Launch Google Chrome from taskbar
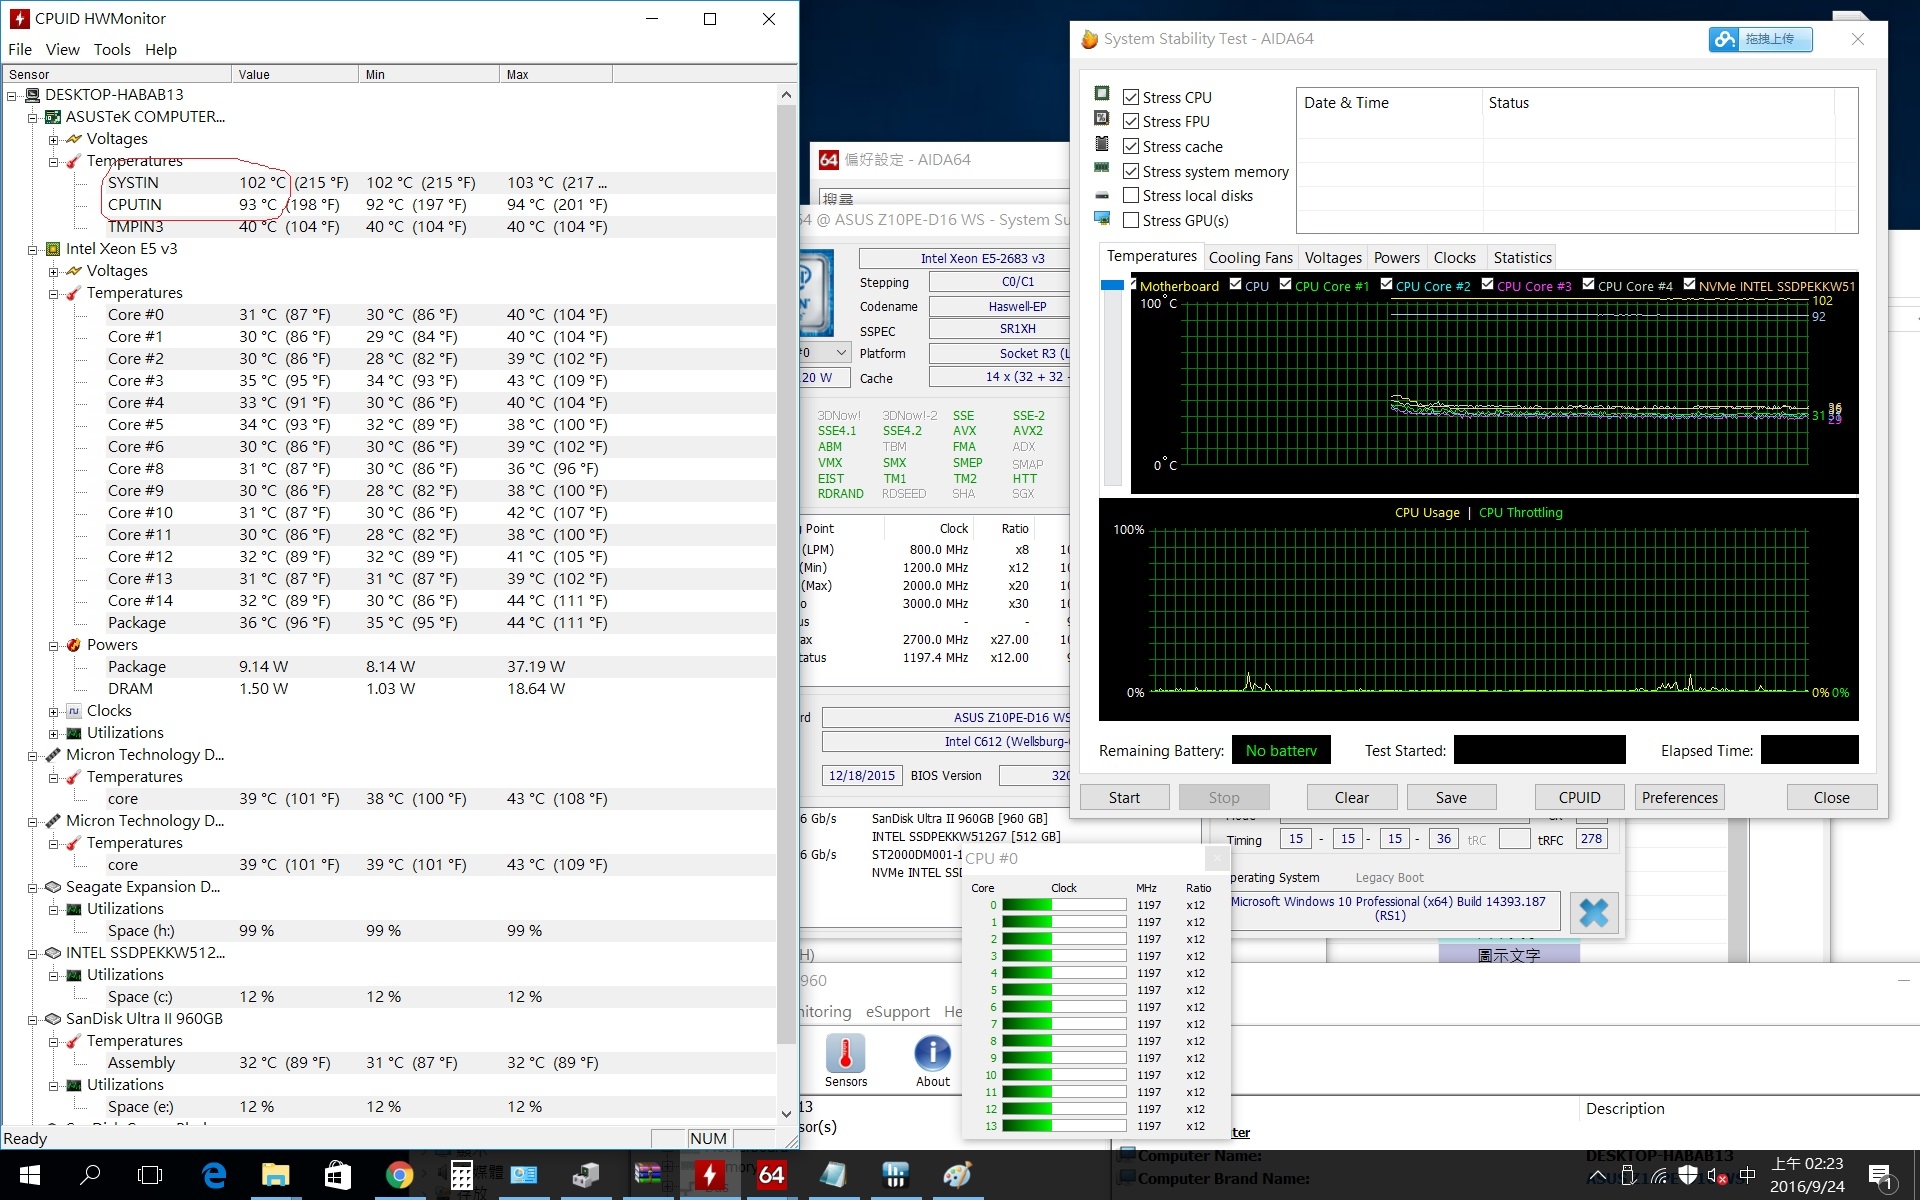 click(399, 1175)
